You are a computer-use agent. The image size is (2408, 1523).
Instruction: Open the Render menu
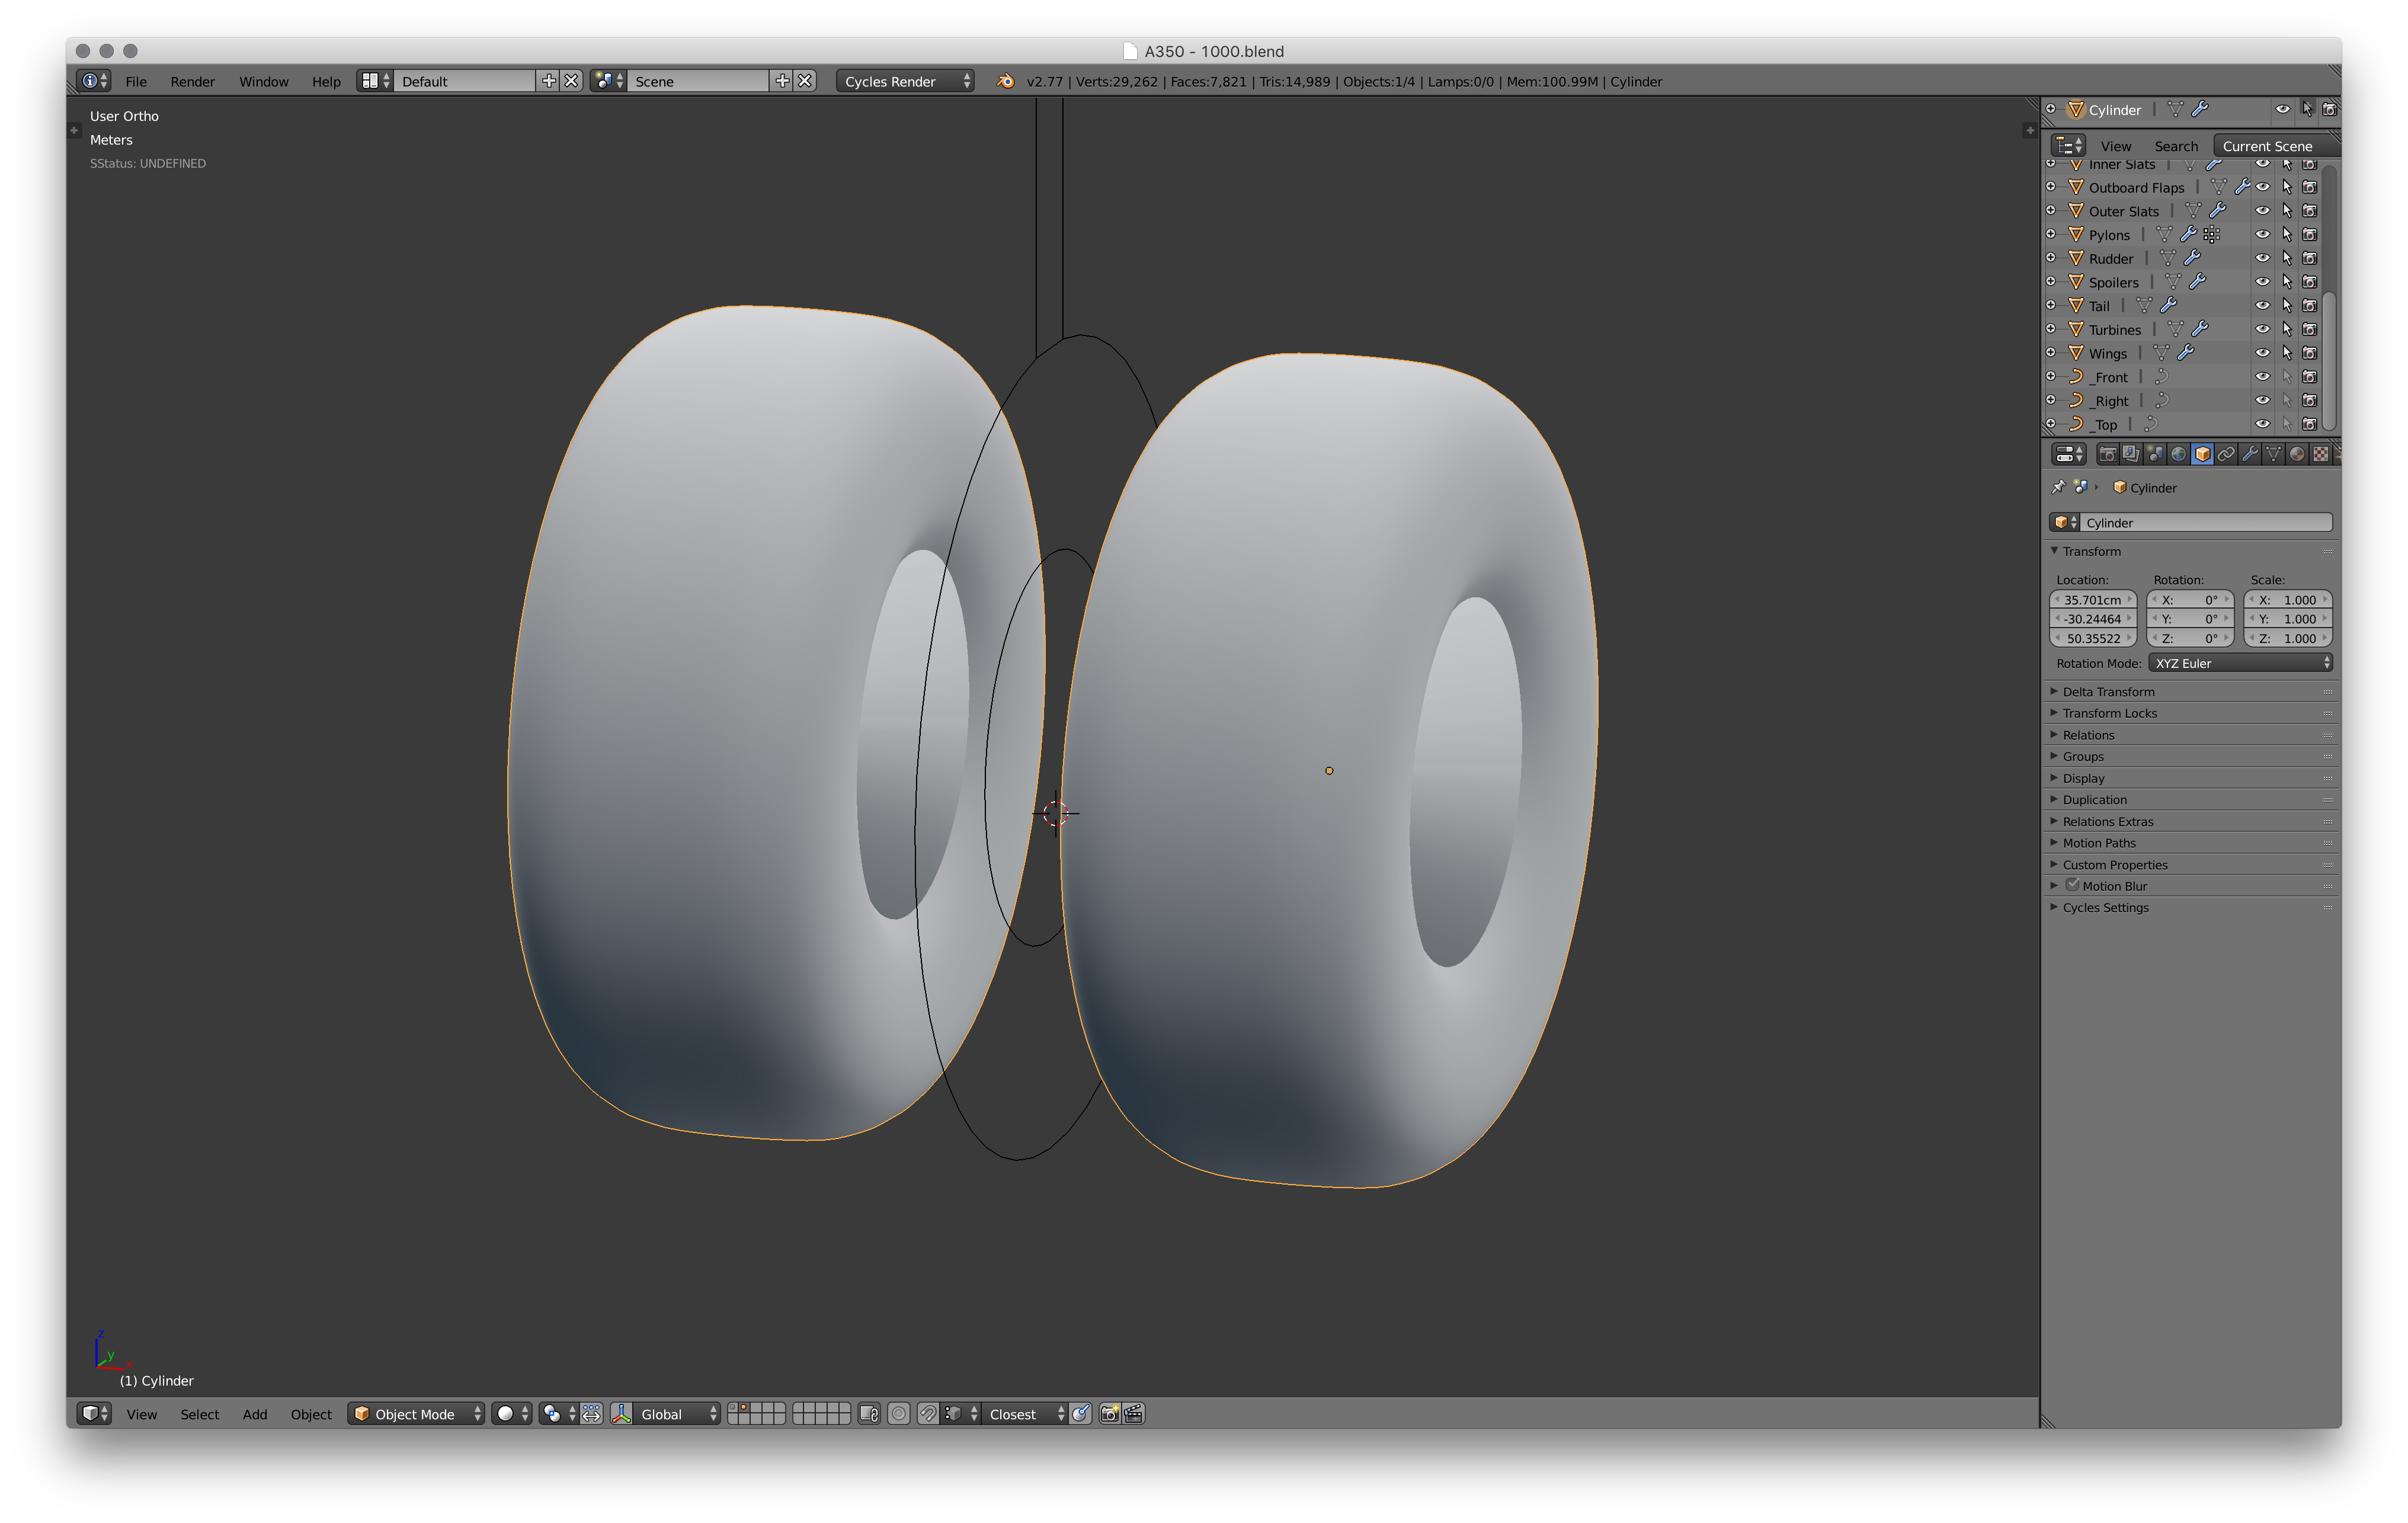click(192, 81)
